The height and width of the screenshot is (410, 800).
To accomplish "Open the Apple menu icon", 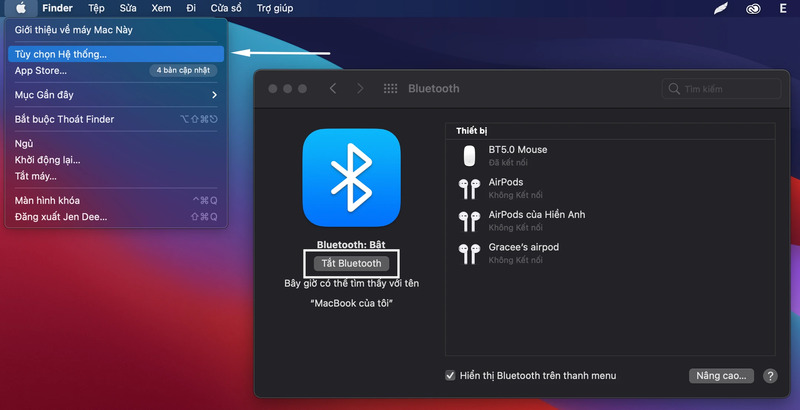I will click(x=21, y=8).
